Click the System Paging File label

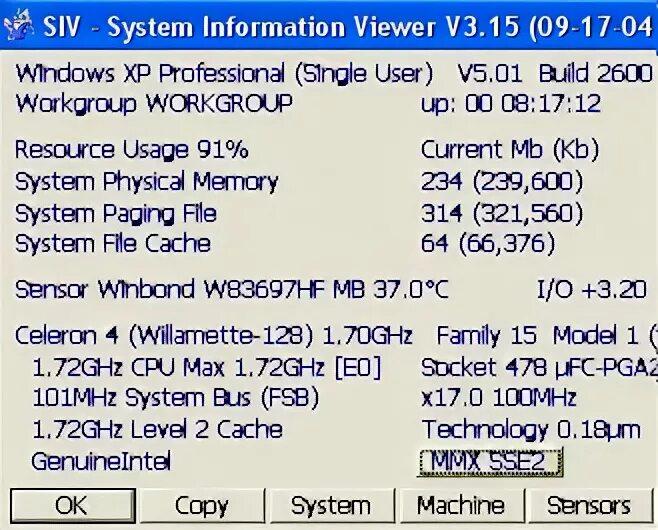coord(116,214)
